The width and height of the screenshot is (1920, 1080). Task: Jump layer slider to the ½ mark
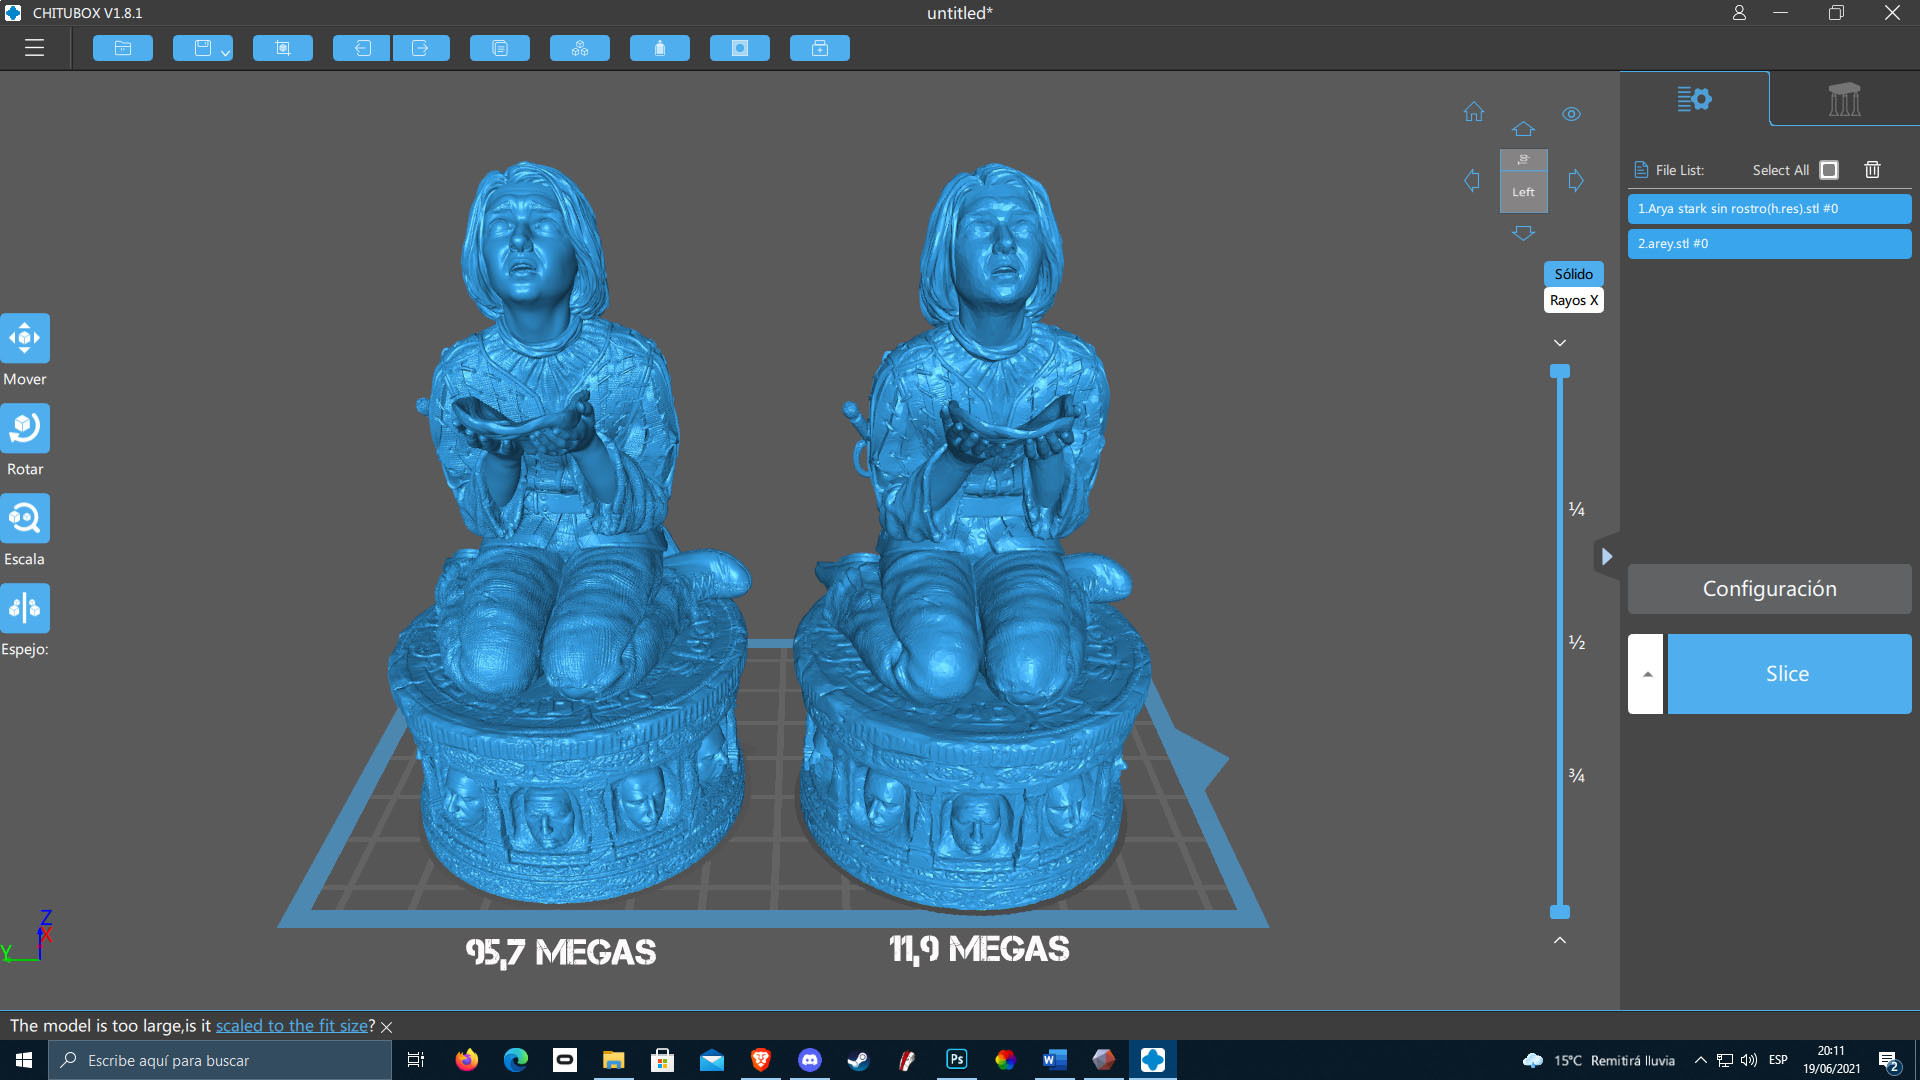1577,642
